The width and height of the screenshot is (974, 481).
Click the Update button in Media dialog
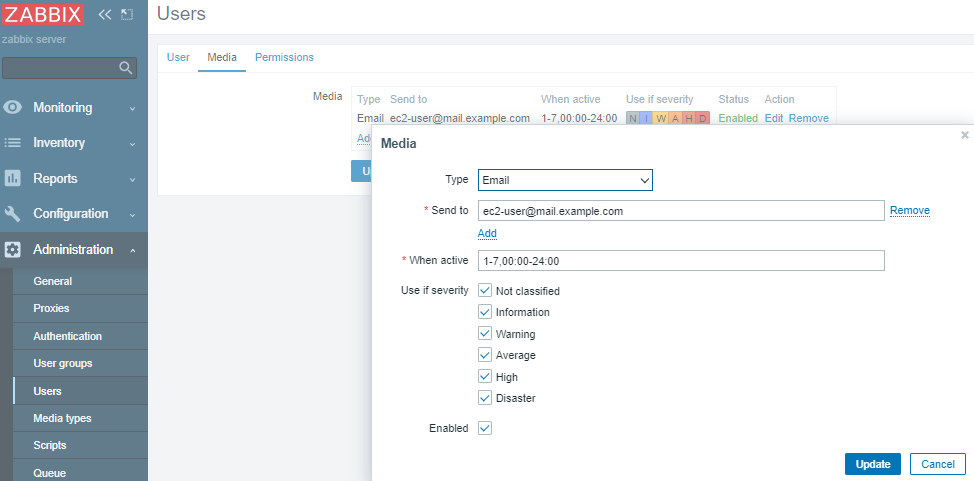point(873,464)
